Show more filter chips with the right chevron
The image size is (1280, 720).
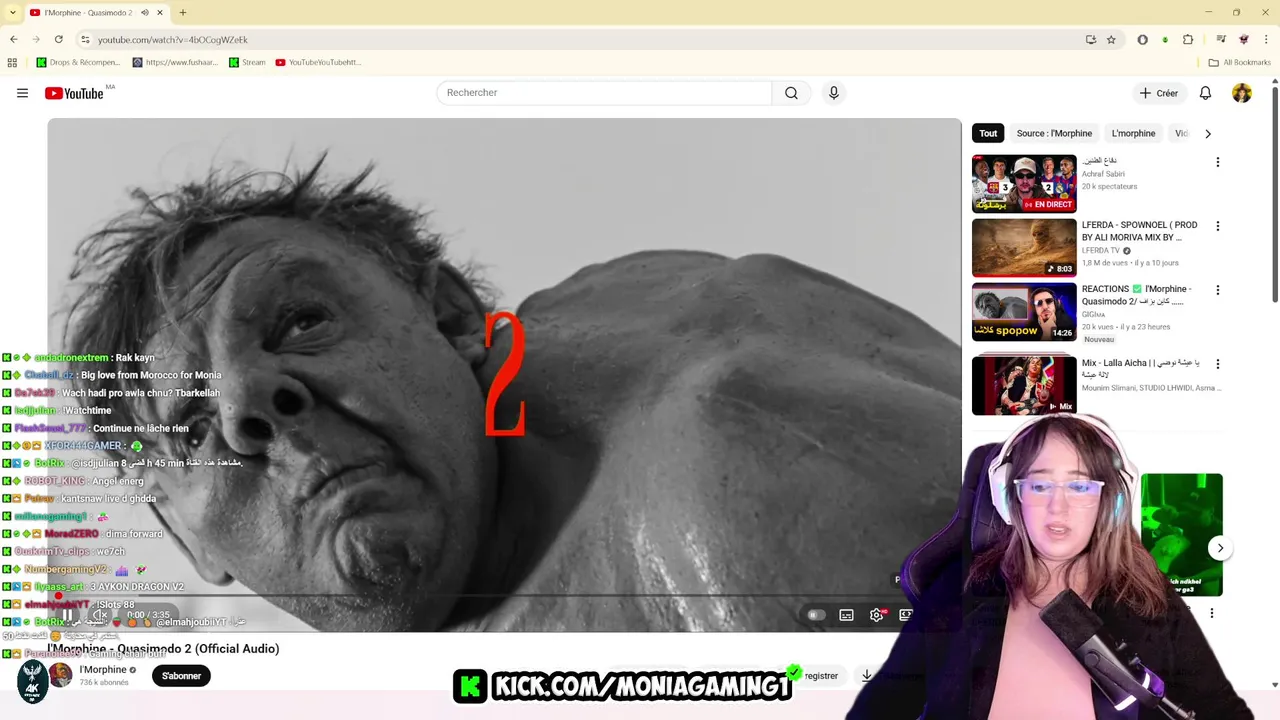point(1207,133)
